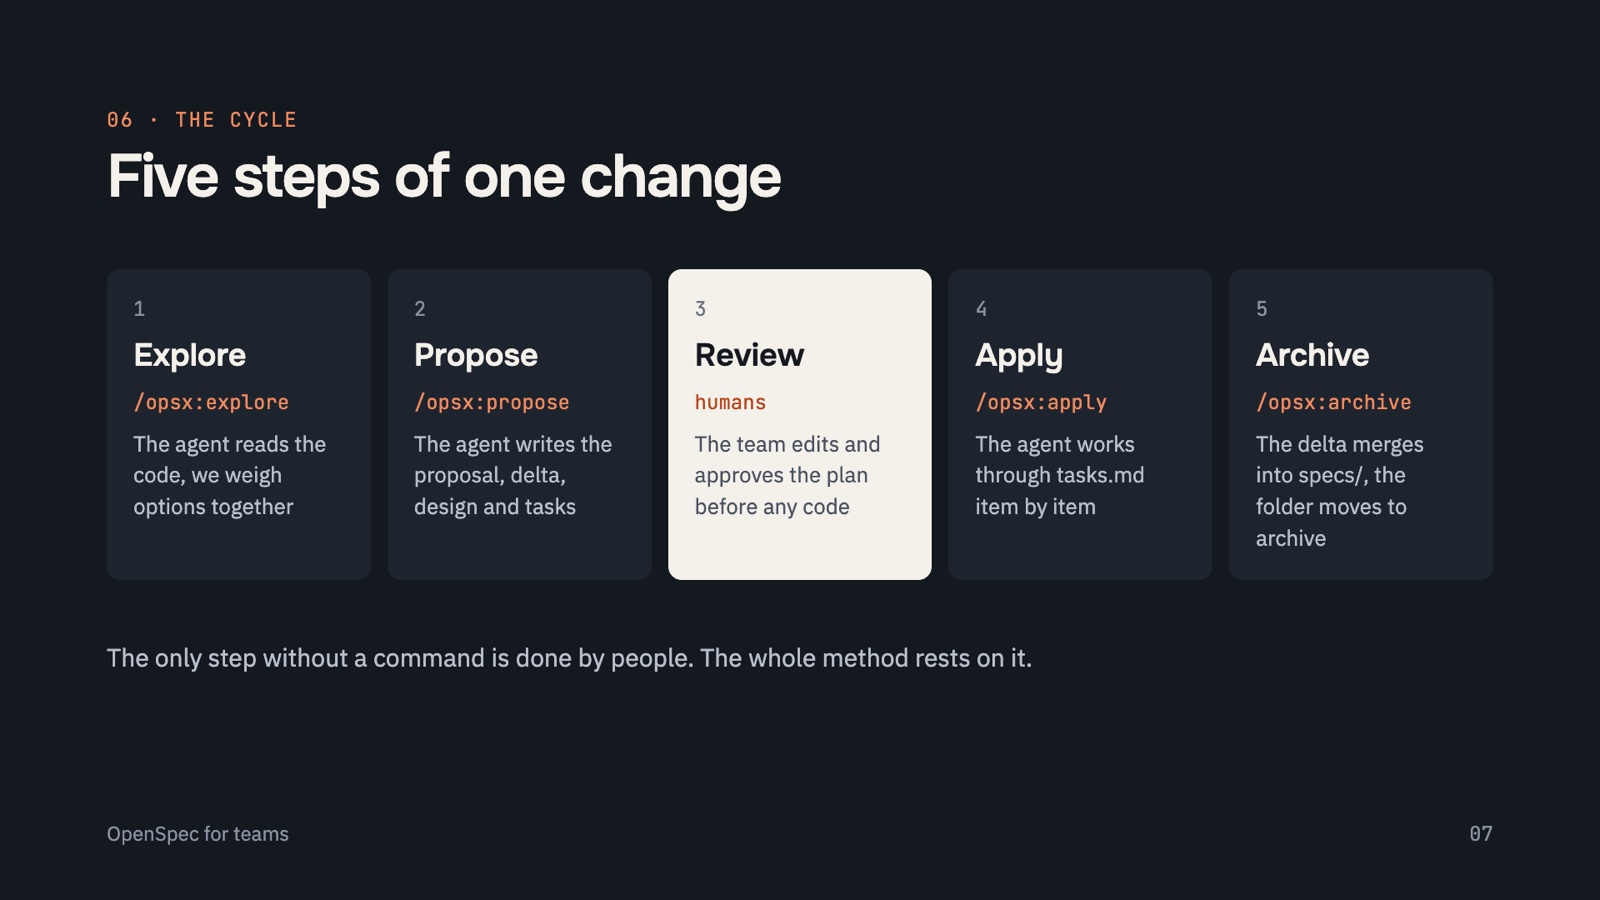Image resolution: width=1600 pixels, height=900 pixels.
Task: Select the Archive step card
Action: click(1361, 424)
